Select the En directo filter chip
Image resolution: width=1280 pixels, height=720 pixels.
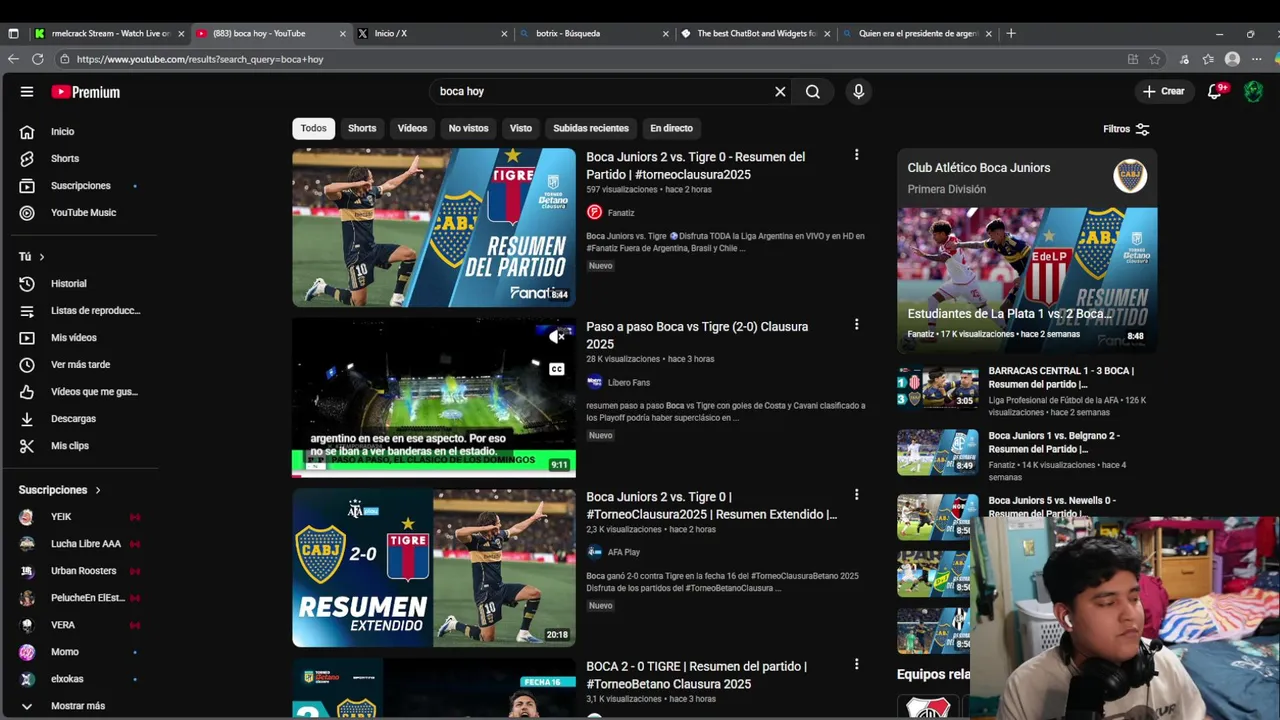pyautogui.click(x=671, y=128)
